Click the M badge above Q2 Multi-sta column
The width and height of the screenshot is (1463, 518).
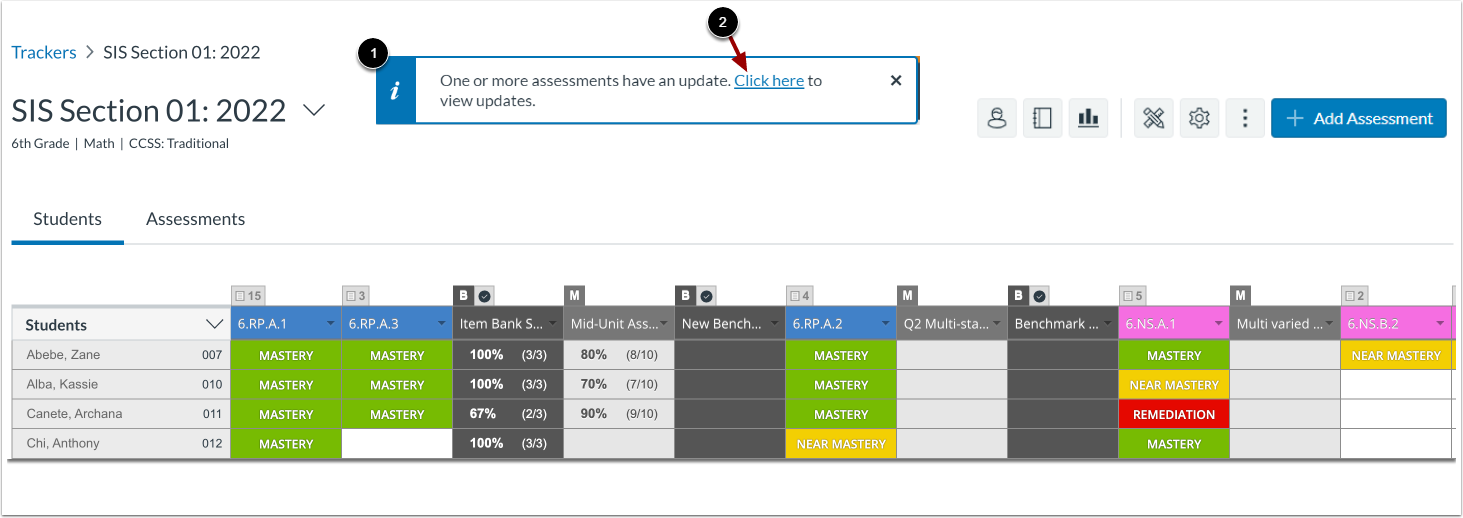click(907, 296)
